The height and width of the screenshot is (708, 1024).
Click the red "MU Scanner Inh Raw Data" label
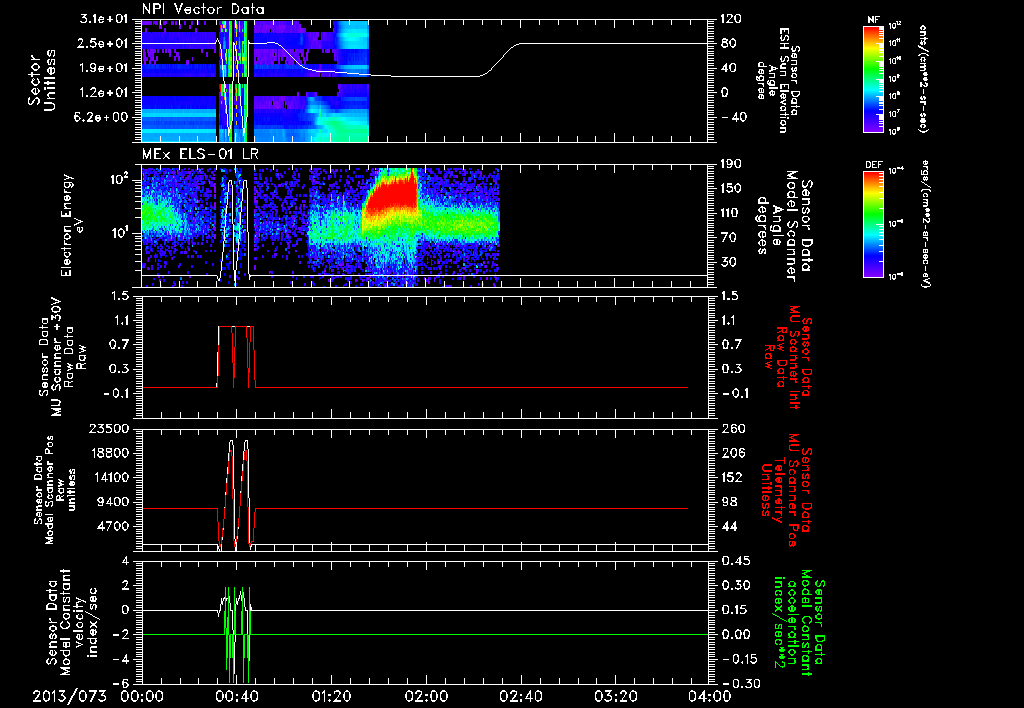787,358
